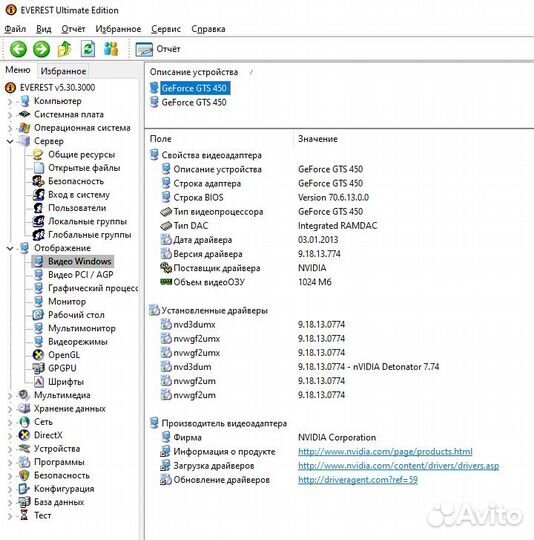Click the bottom Безопасность shield icon

pos(24,476)
